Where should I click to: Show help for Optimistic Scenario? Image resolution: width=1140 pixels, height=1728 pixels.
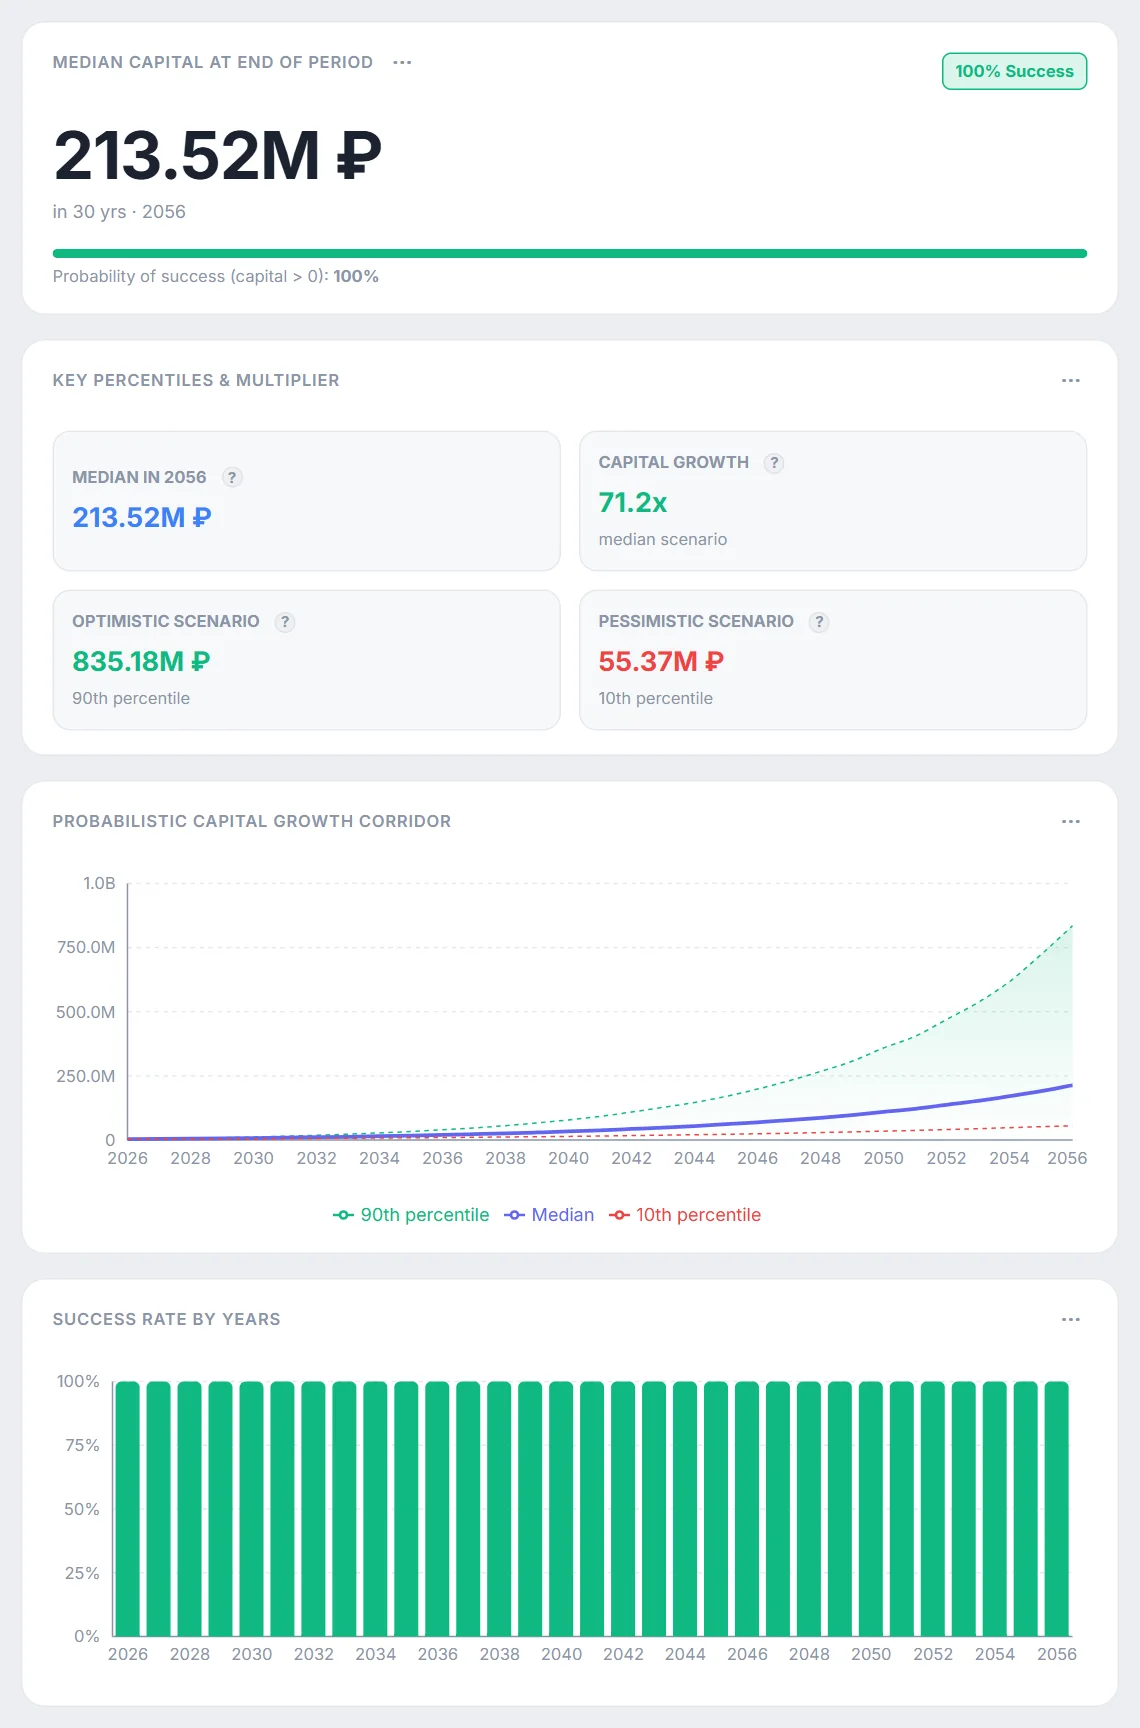[285, 621]
